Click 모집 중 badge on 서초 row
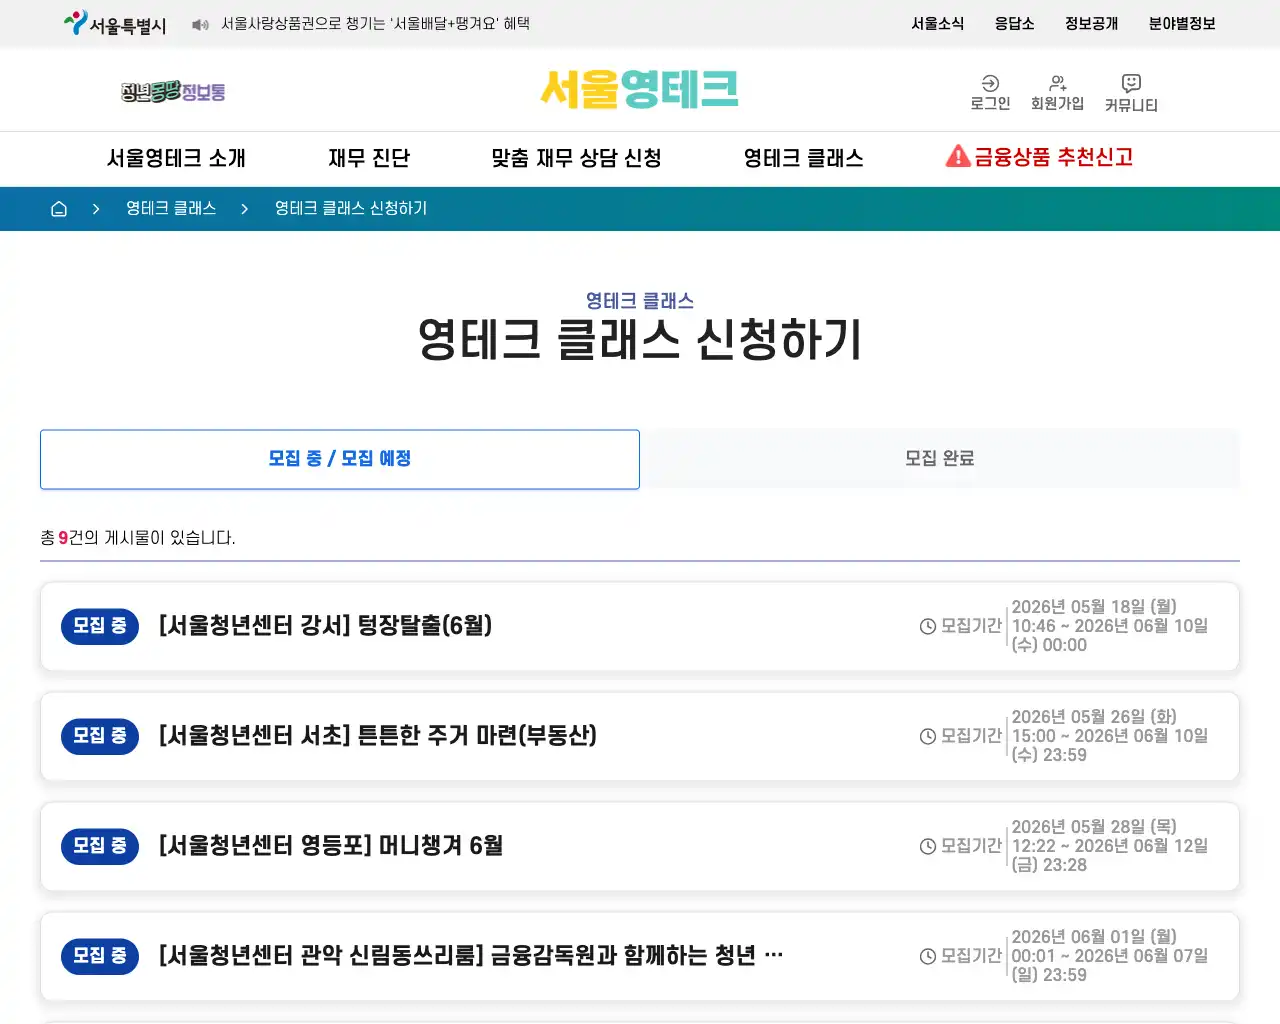 (100, 736)
